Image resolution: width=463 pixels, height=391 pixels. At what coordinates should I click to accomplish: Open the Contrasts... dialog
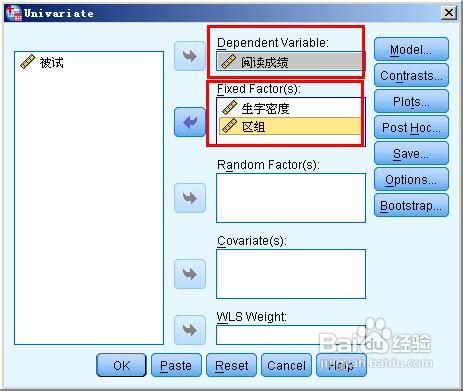411,76
